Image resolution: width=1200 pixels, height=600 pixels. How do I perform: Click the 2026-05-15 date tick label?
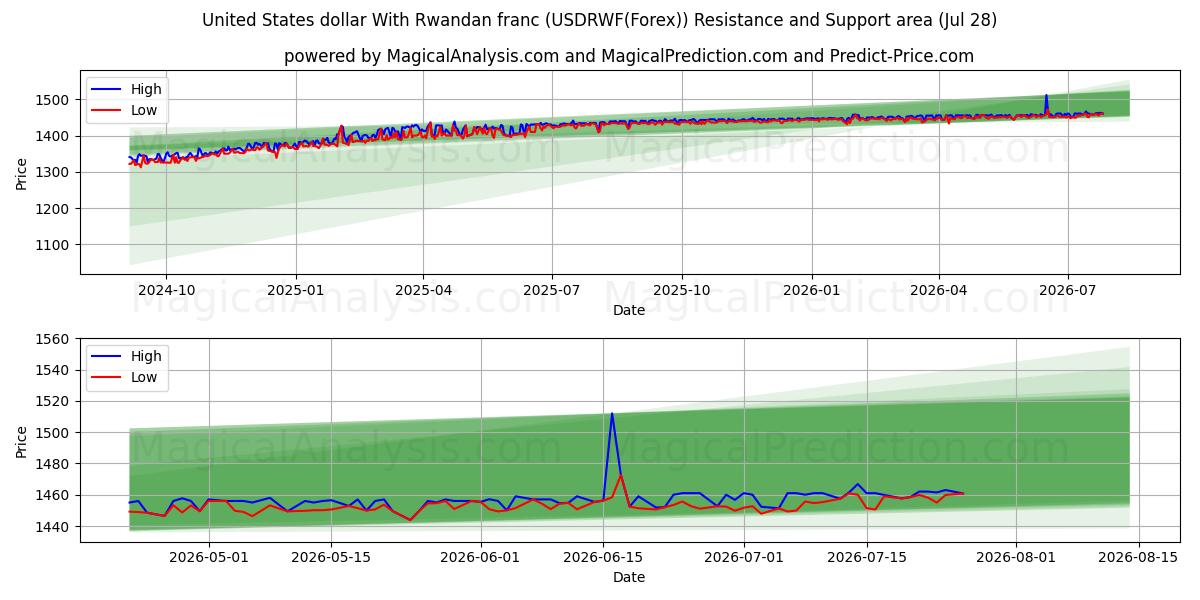pos(331,558)
